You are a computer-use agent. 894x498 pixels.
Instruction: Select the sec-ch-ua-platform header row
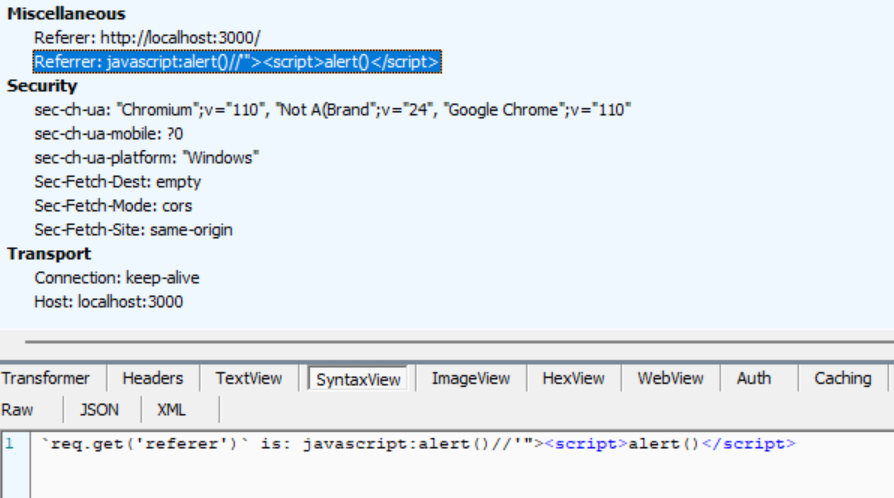click(147, 157)
